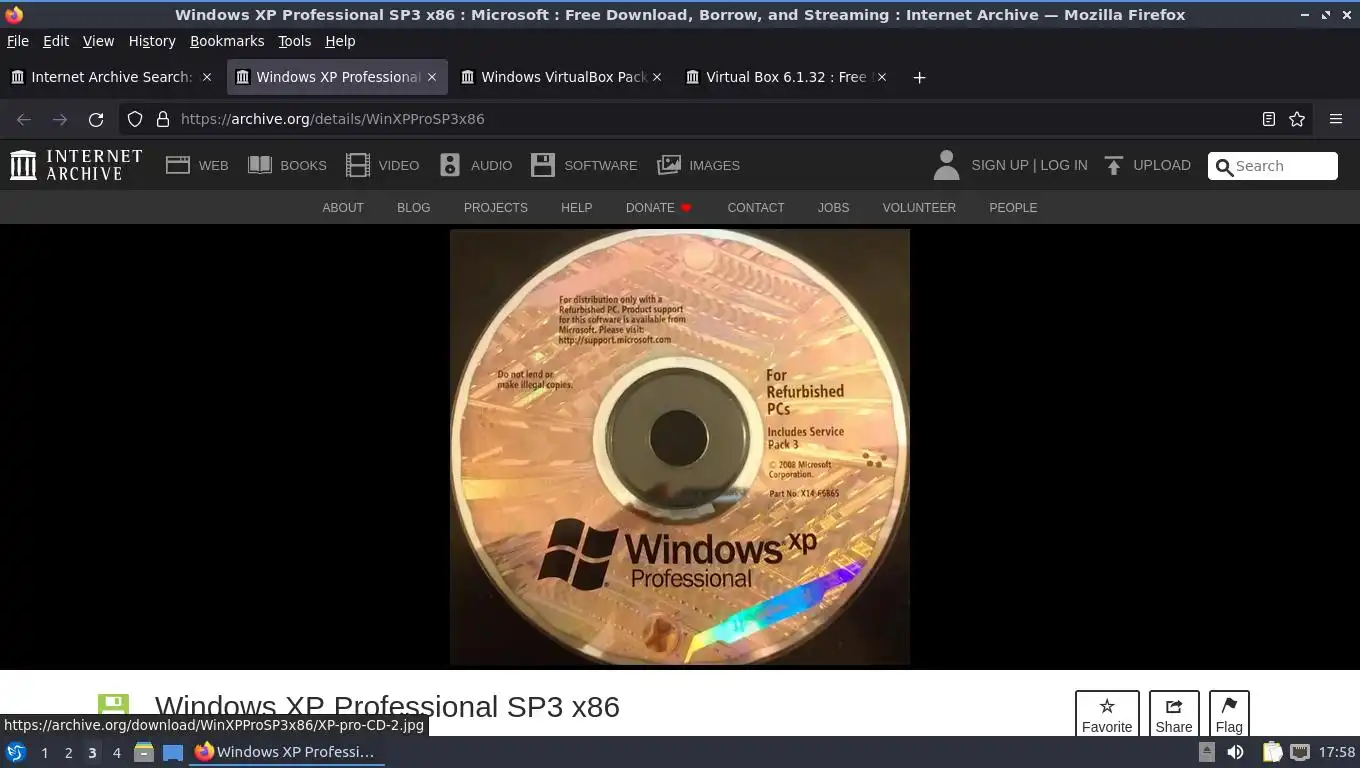Click the show desktop taskbar icon

173,752
